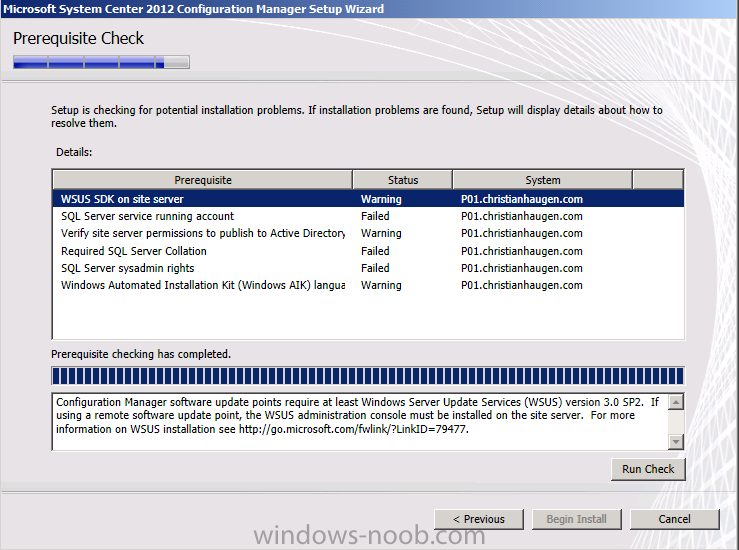The image size is (739, 550).
Task: Select Verify site server permissions row
Action: tap(368, 233)
